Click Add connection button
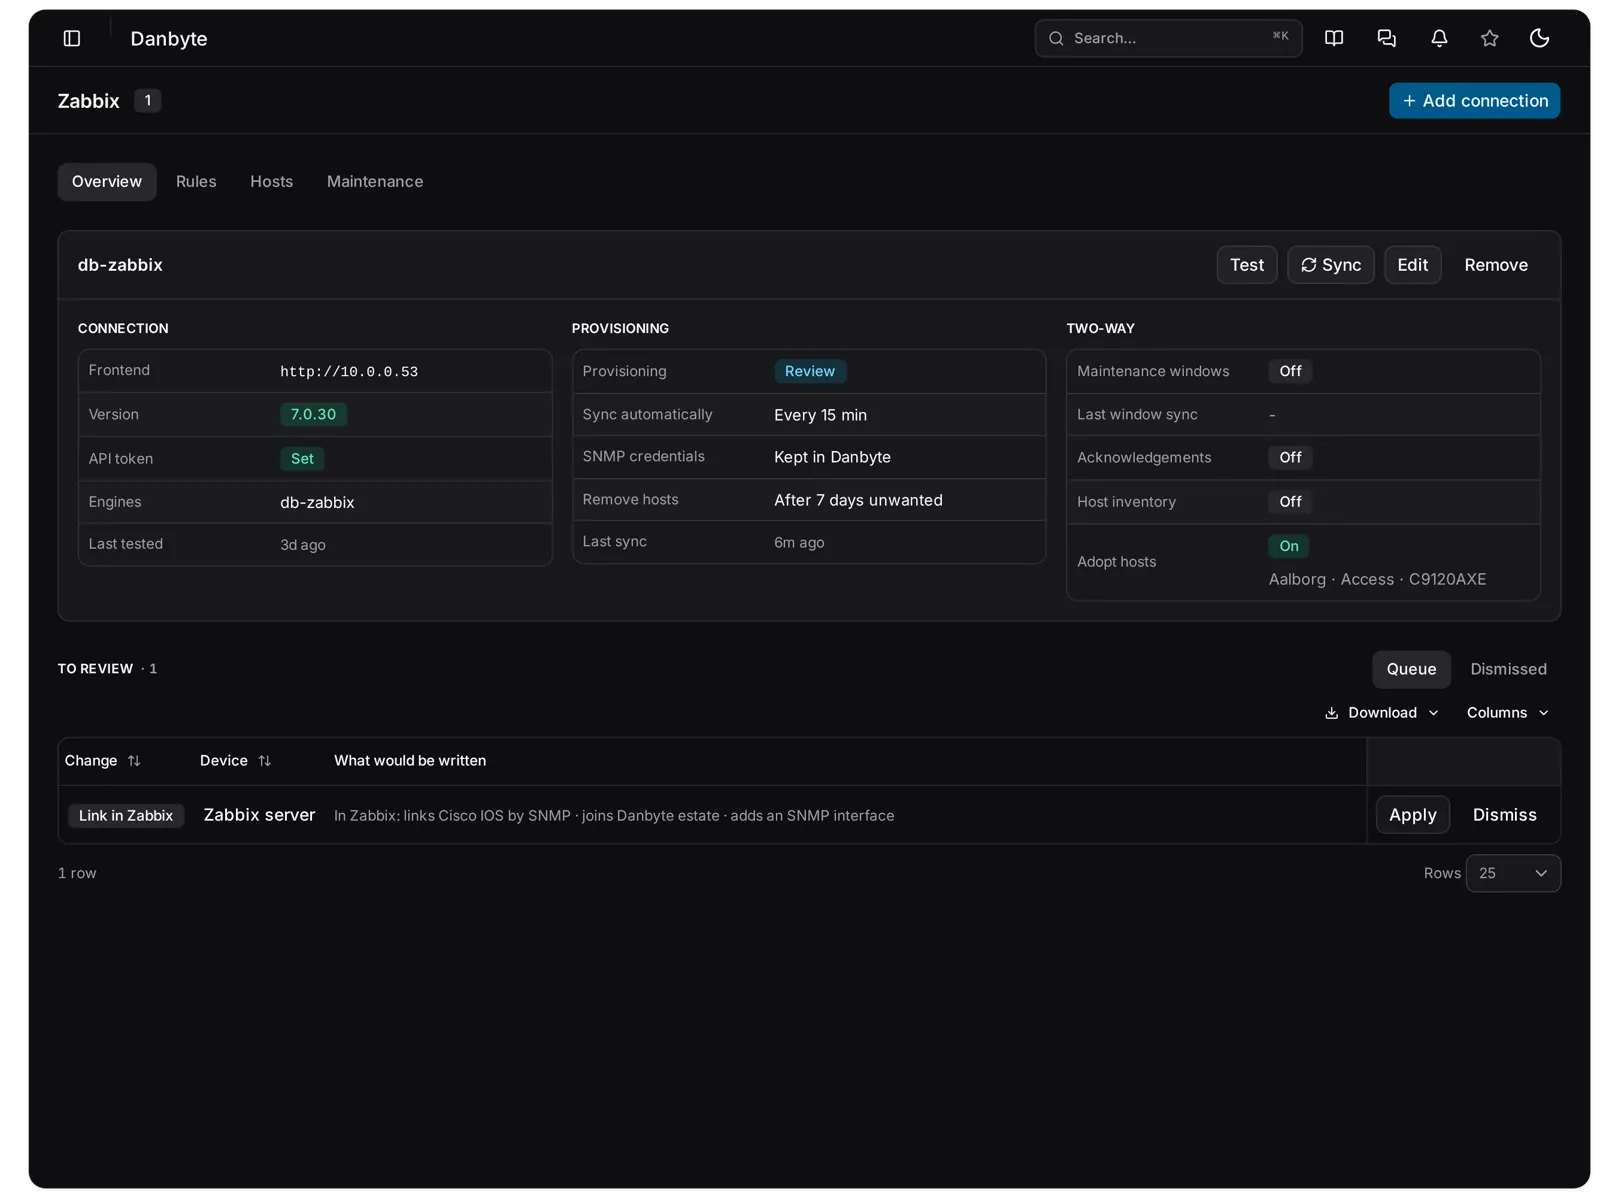 tap(1474, 101)
